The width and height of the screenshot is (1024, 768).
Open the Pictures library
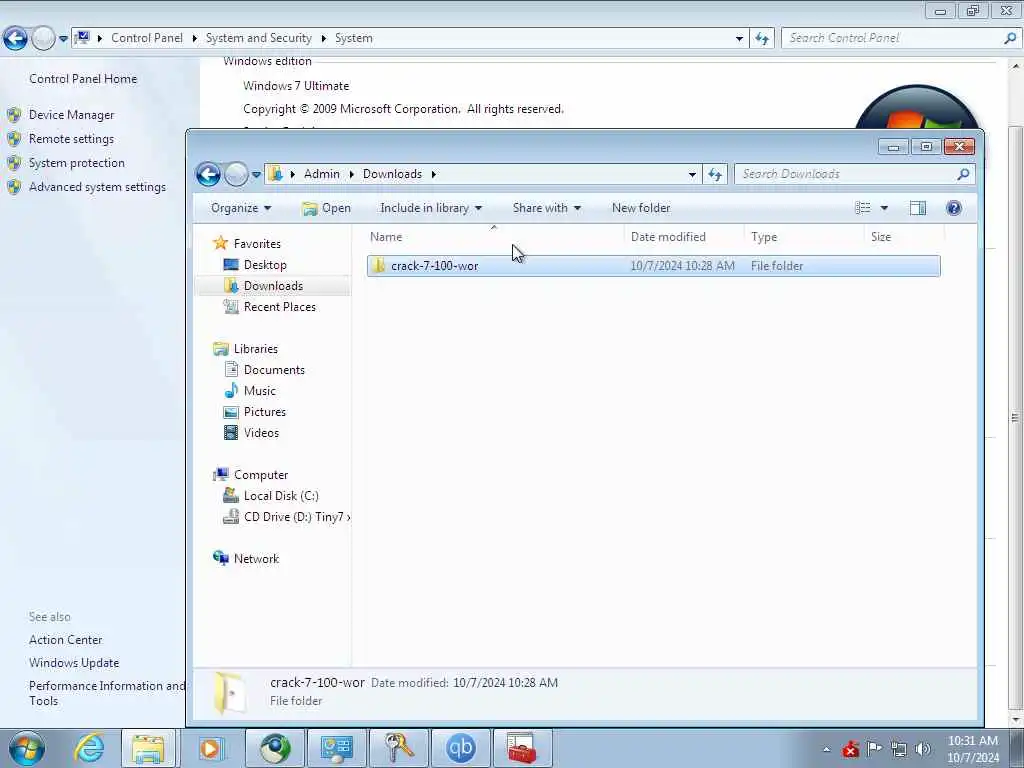[264, 411]
